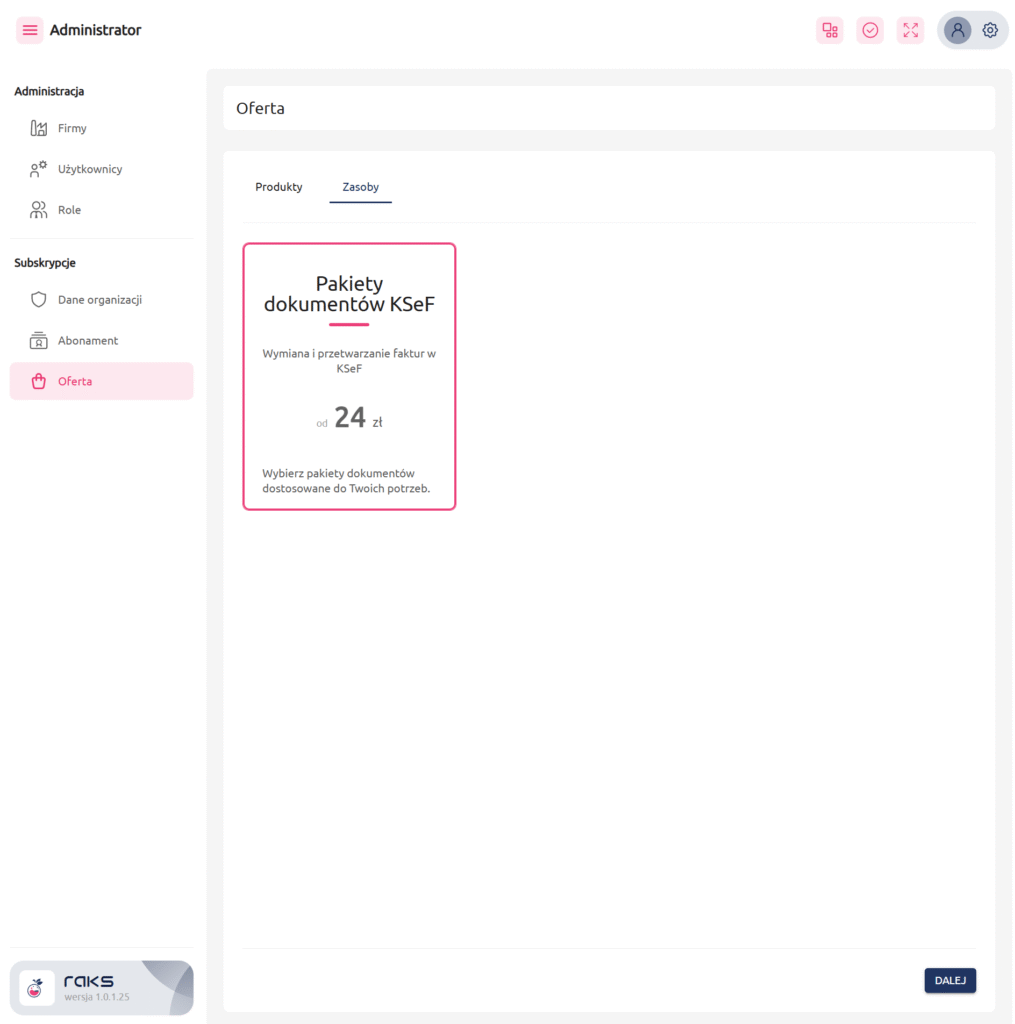The height and width of the screenshot is (1024, 1015).
Task: Switch to the Produkty tab
Action: tap(279, 187)
